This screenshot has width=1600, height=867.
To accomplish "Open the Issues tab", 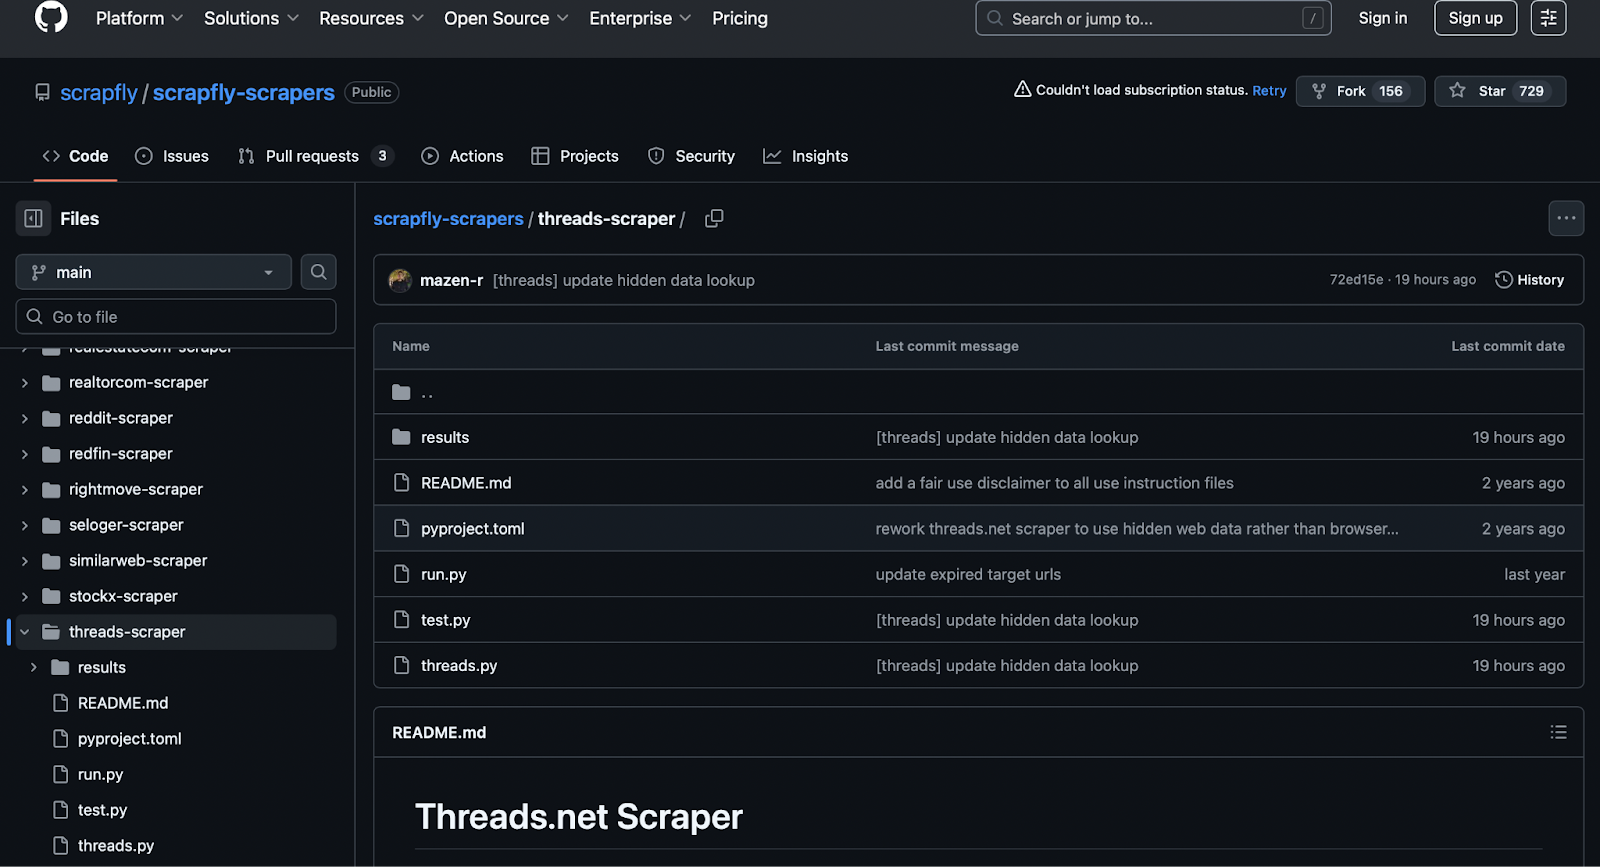I will (172, 156).
